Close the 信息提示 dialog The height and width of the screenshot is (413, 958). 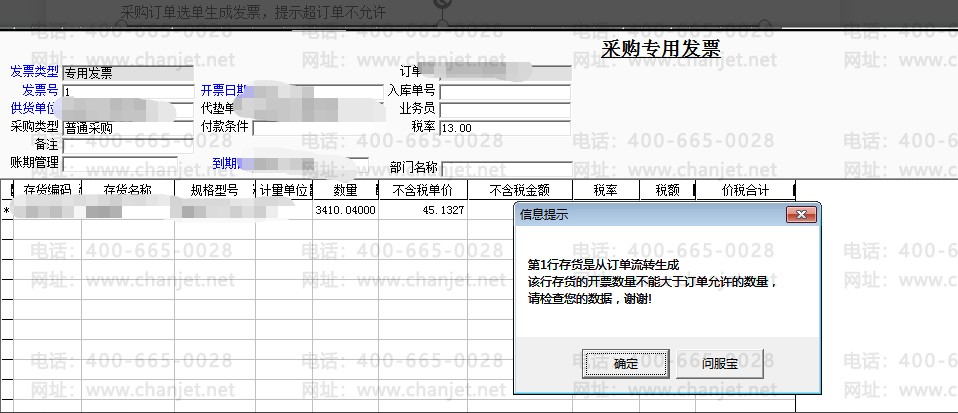point(801,214)
